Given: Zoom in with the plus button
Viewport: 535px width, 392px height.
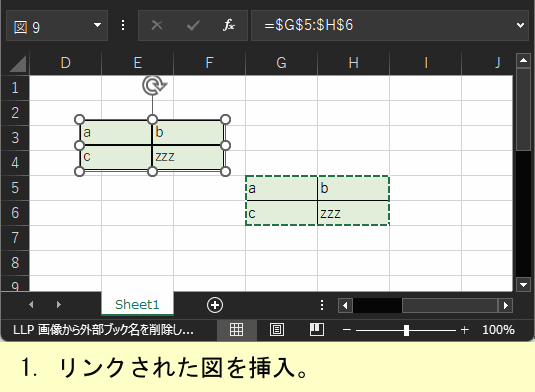Looking at the screenshot, I should coord(464,330).
